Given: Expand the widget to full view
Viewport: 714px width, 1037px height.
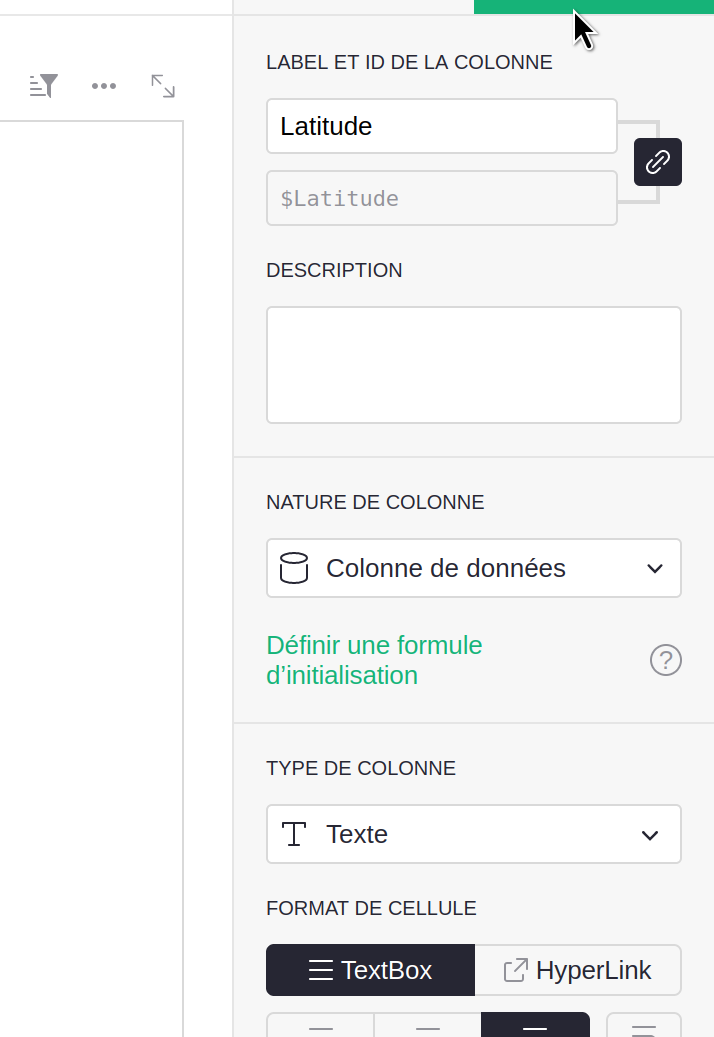Looking at the screenshot, I should [163, 86].
